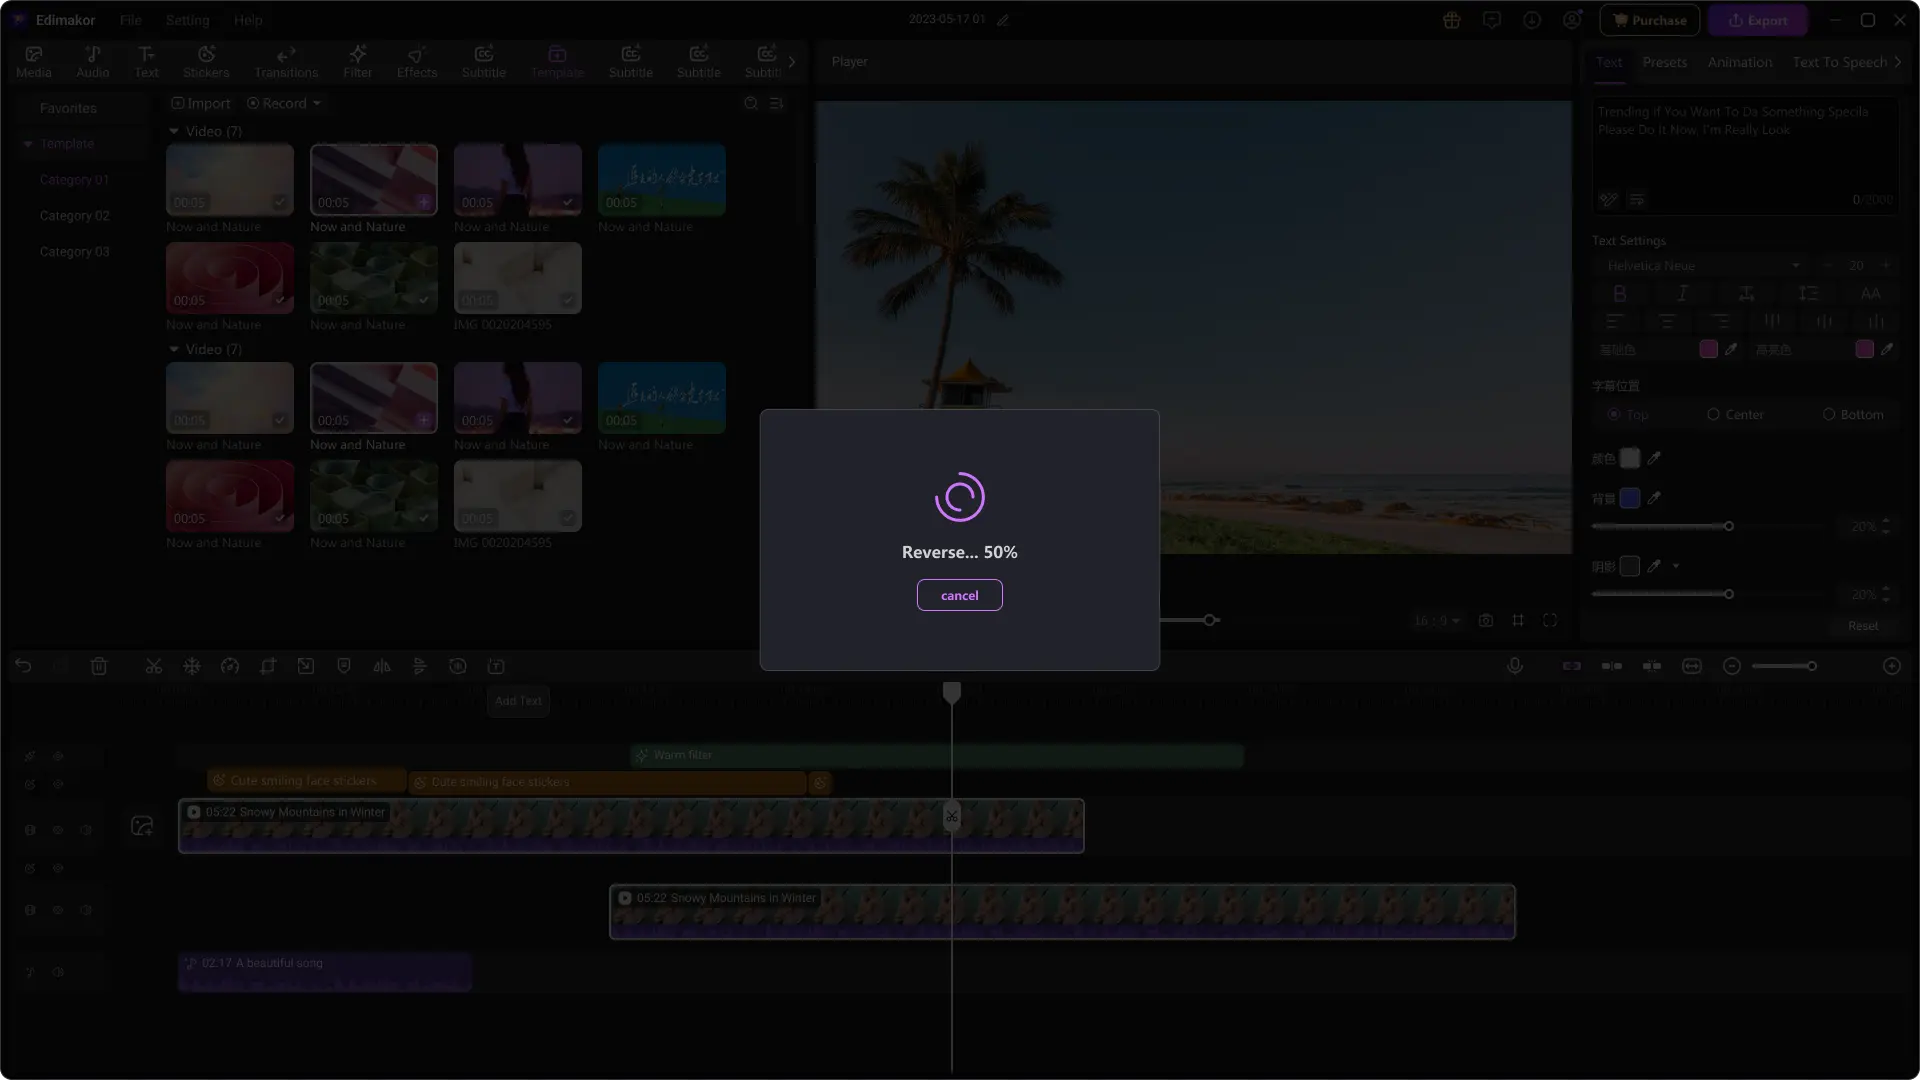The height and width of the screenshot is (1080, 1920).
Task: Switch to the Animation tab
Action: [x=1739, y=62]
